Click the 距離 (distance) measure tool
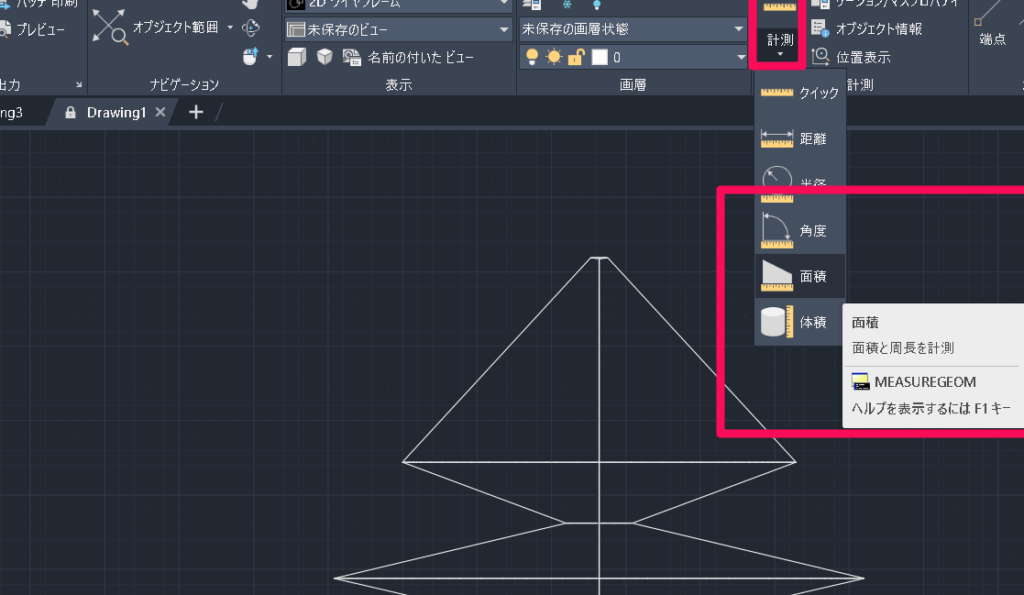Screen dimensions: 1024x595 799,139
